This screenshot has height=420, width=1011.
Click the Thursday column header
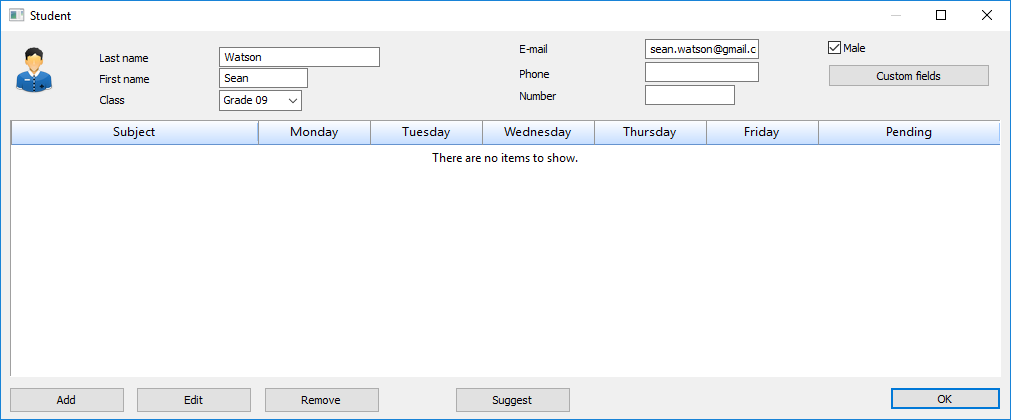tap(650, 132)
